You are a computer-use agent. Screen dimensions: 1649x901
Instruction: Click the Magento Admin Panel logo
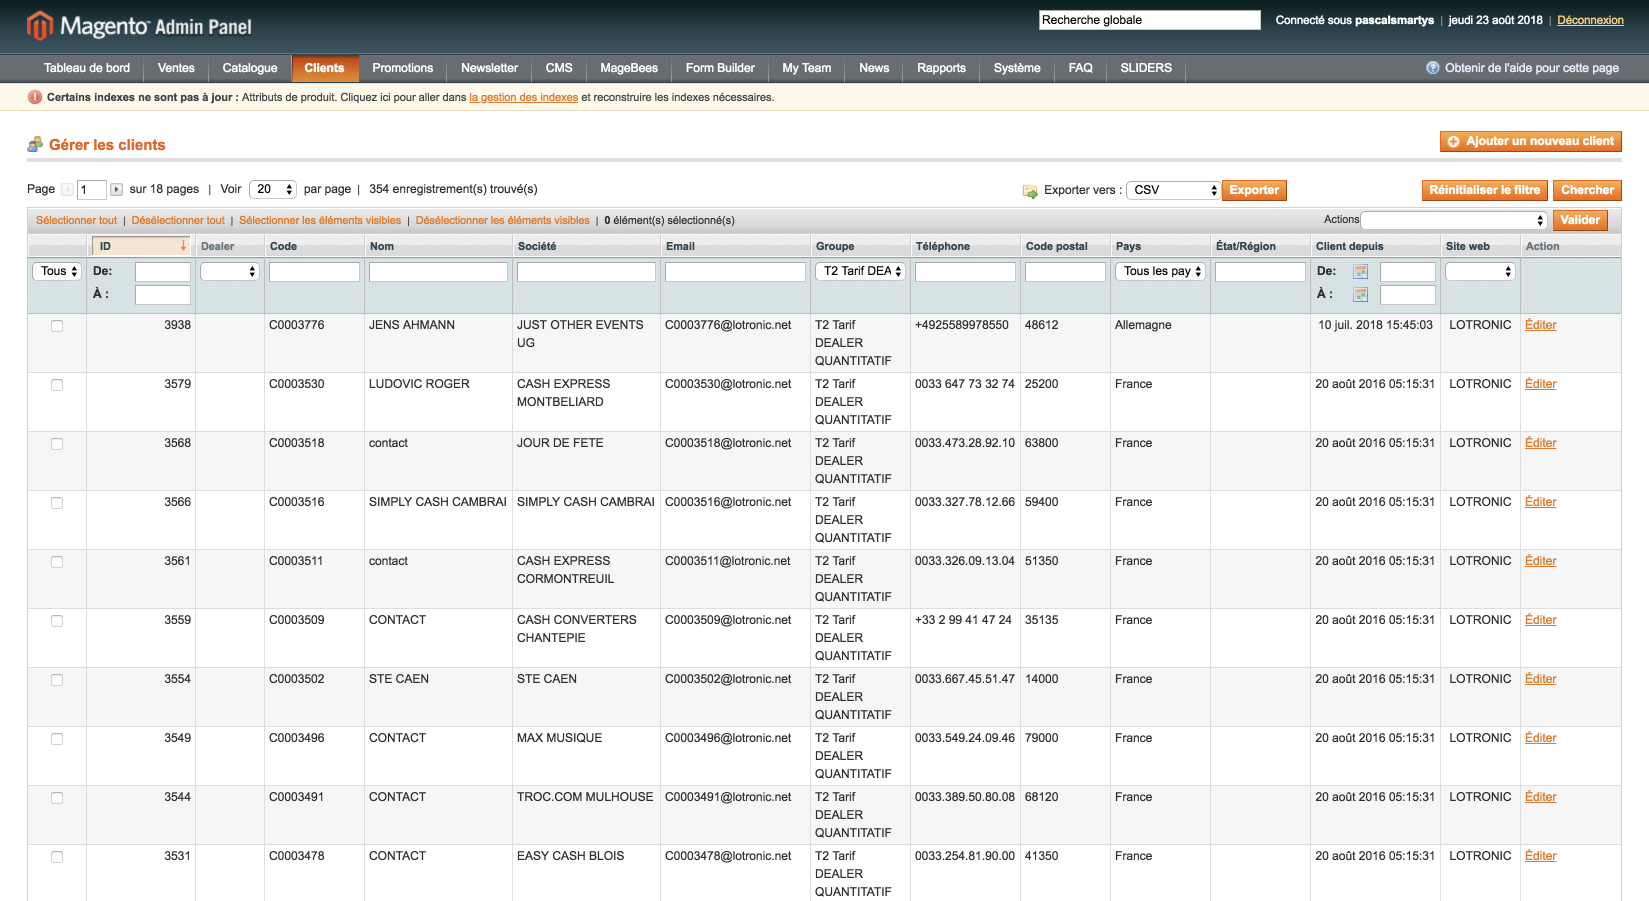point(139,26)
